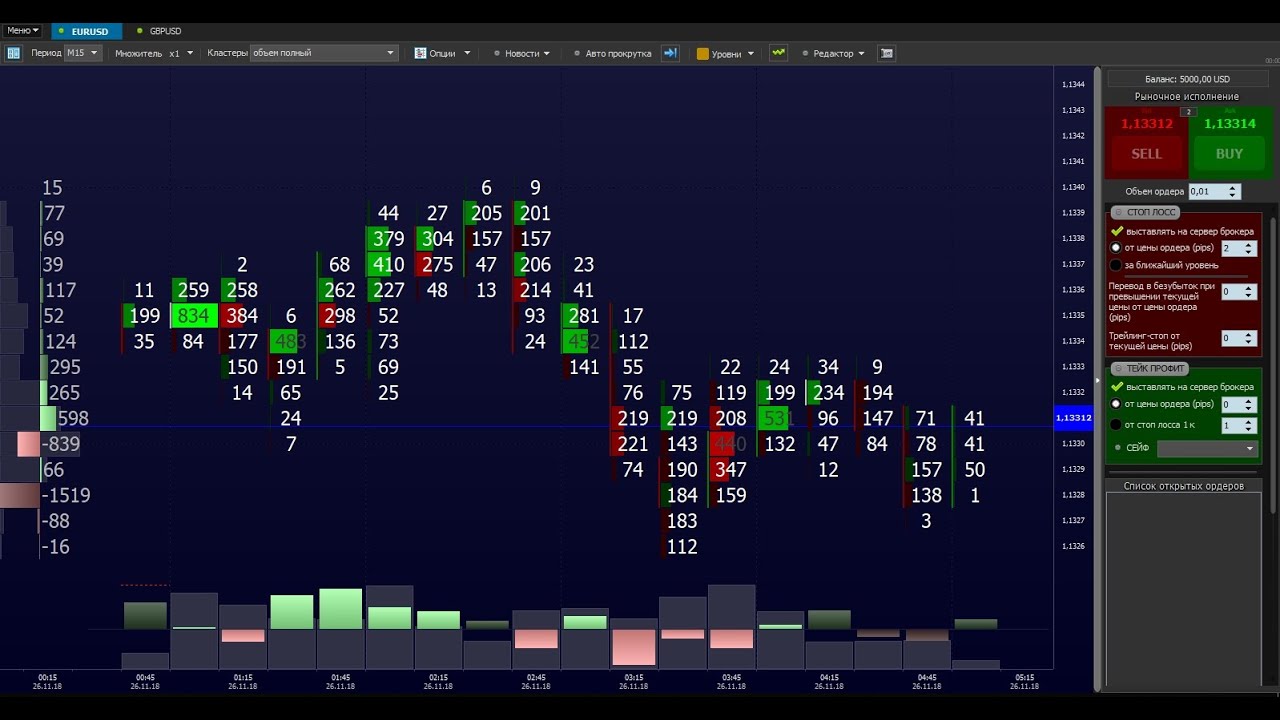Open the Редактор menu

833,53
